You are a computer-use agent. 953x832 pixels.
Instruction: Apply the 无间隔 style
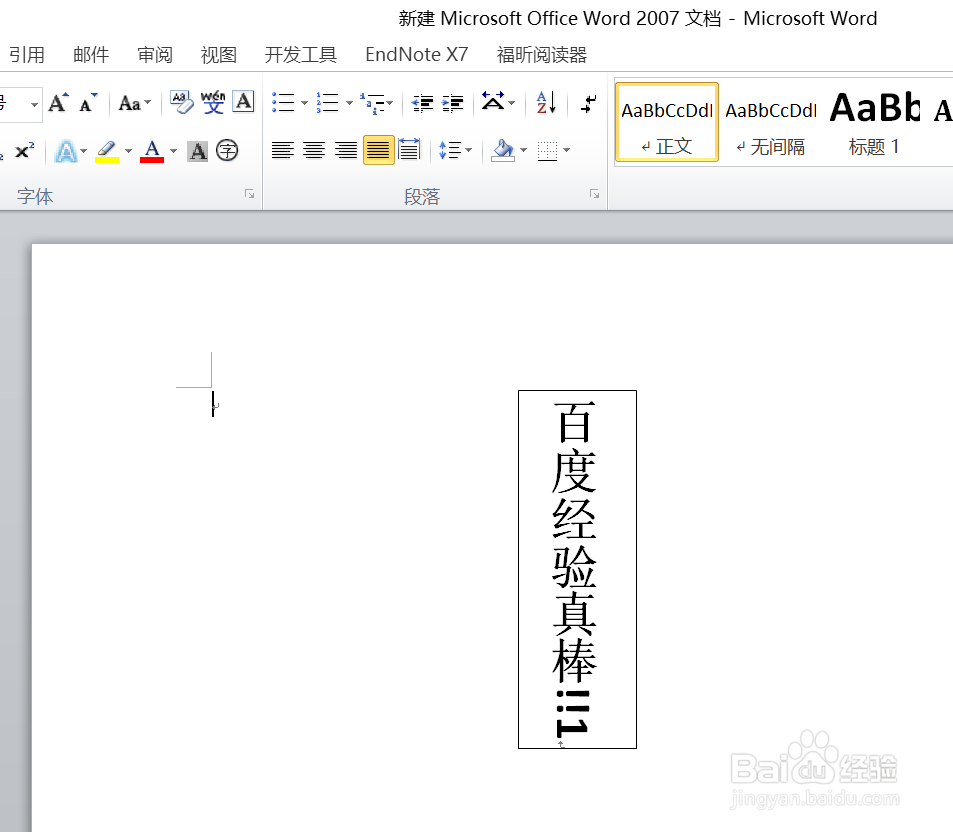click(770, 122)
